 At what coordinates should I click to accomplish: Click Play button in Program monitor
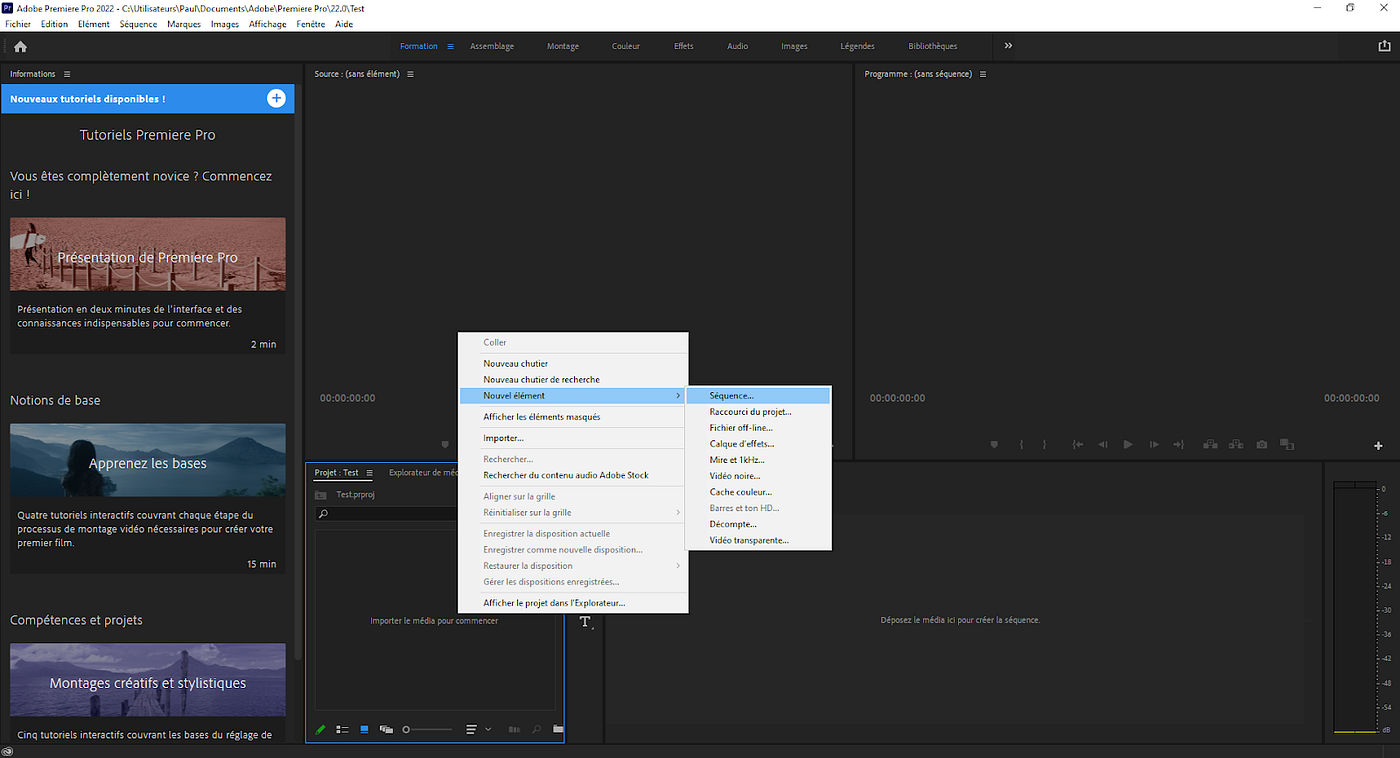(1128, 445)
